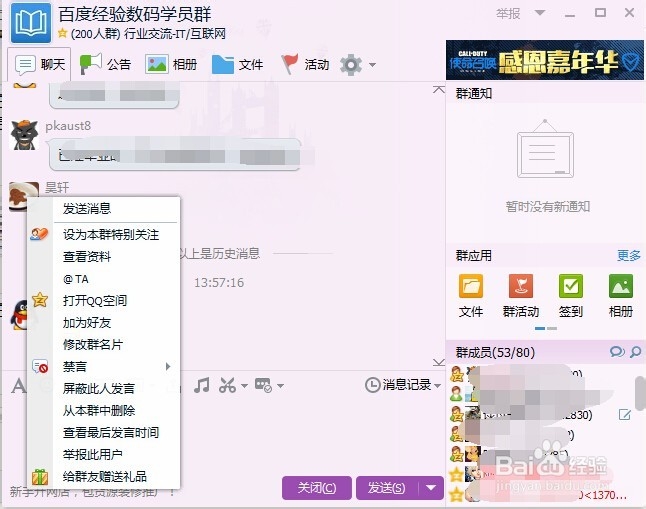Click the font A icon in input toolbar

(x=18, y=386)
